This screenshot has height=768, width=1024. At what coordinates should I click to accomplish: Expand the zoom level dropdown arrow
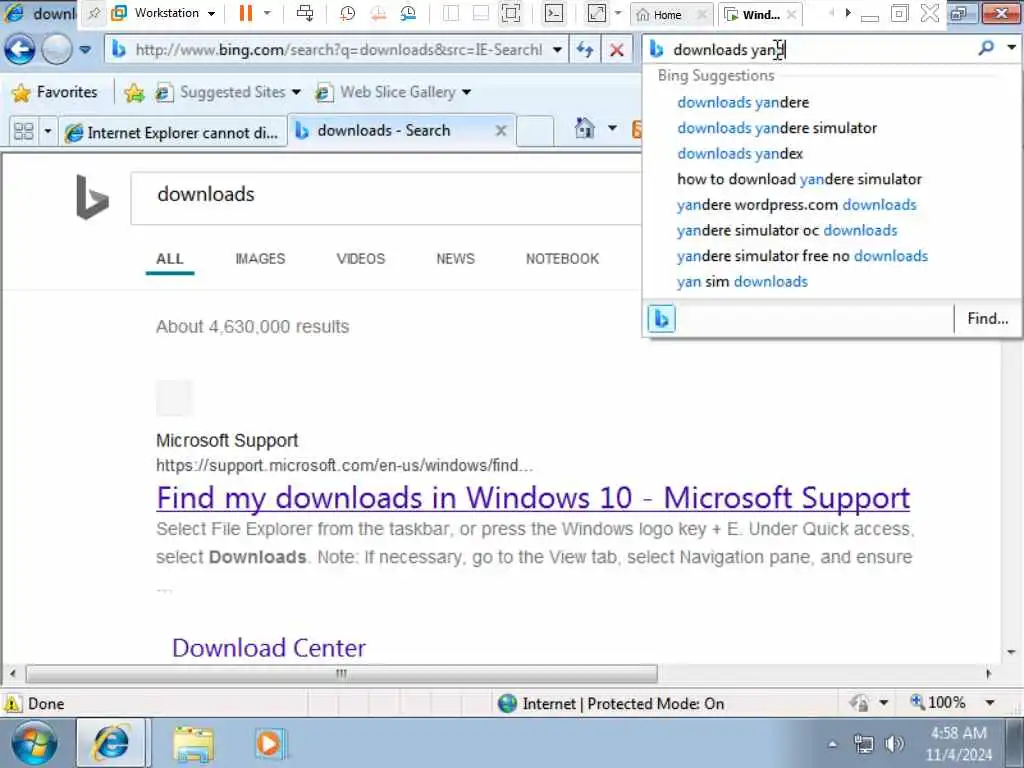990,703
